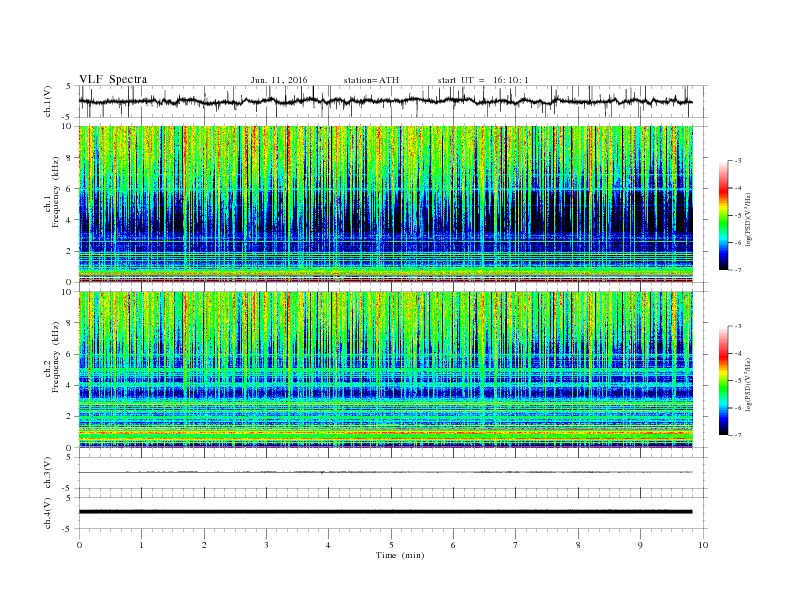Click the "Time (min)" x-axis label

(x=400, y=555)
